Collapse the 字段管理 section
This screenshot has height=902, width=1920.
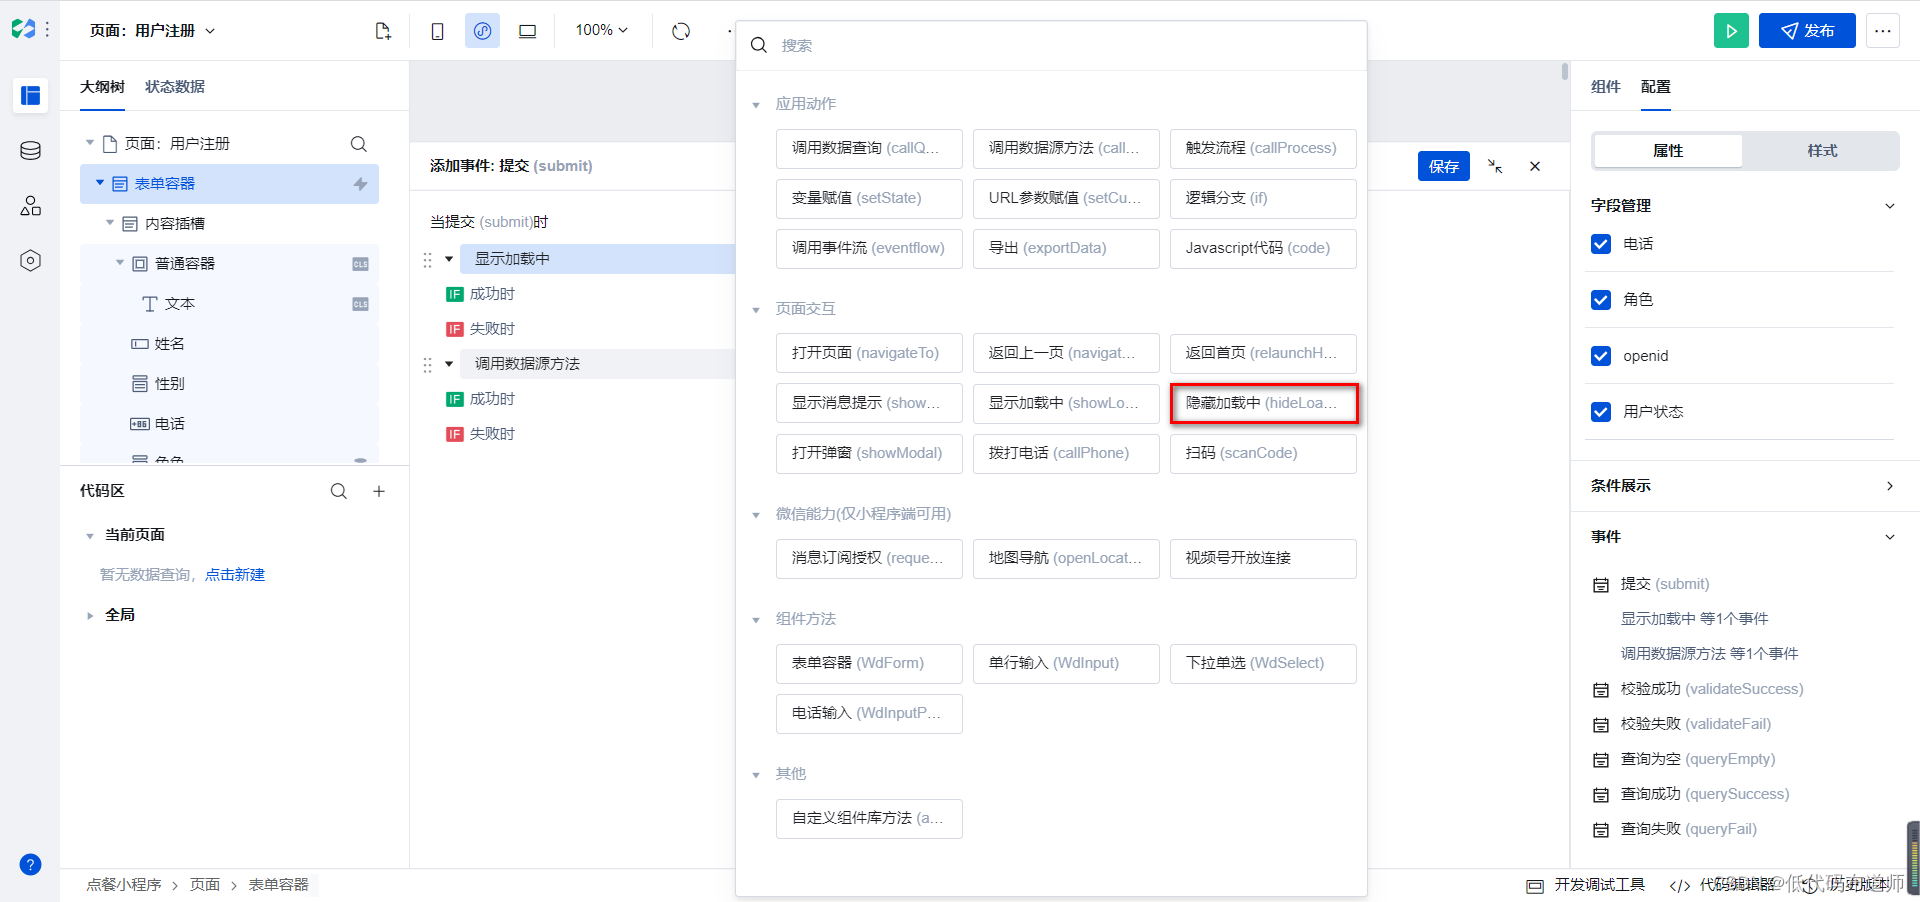1889,206
